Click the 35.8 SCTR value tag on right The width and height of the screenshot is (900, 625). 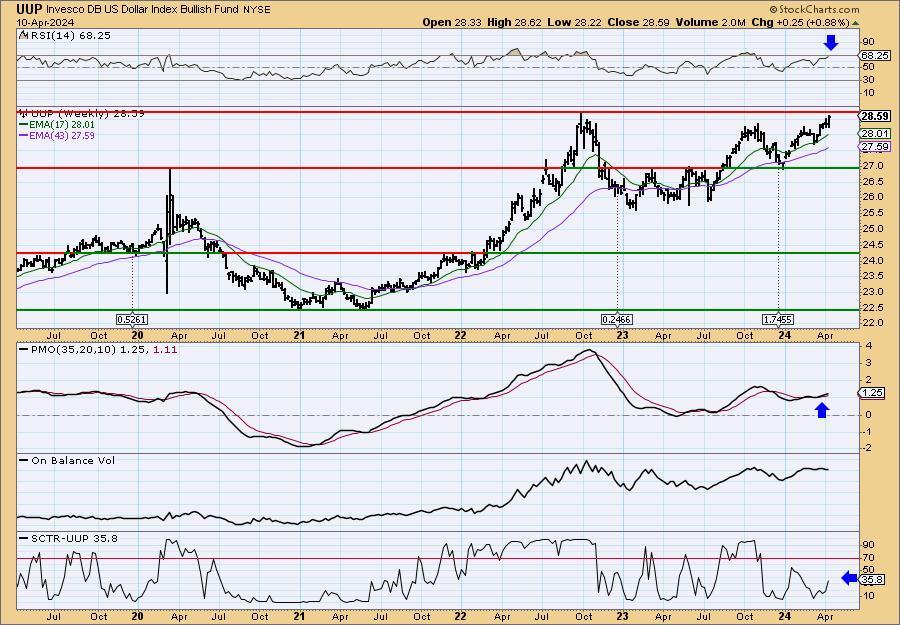[x=872, y=580]
